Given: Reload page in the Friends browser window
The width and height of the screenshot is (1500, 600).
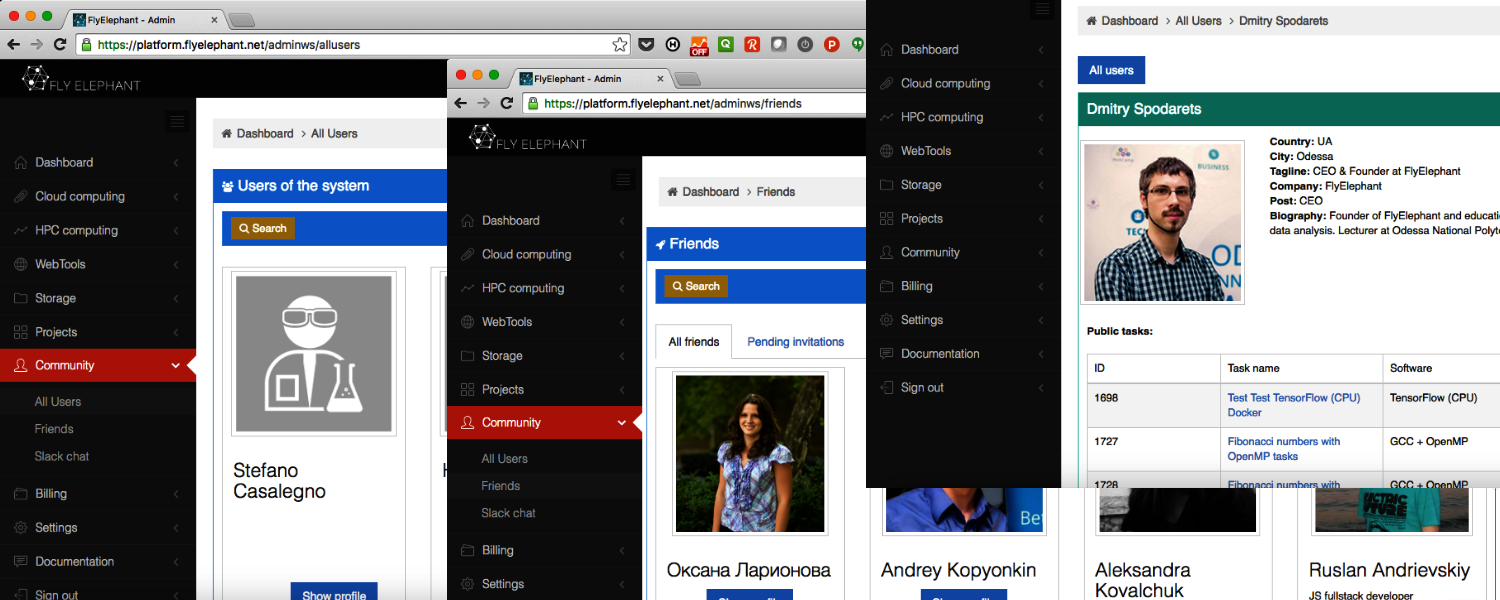Looking at the screenshot, I should (507, 103).
